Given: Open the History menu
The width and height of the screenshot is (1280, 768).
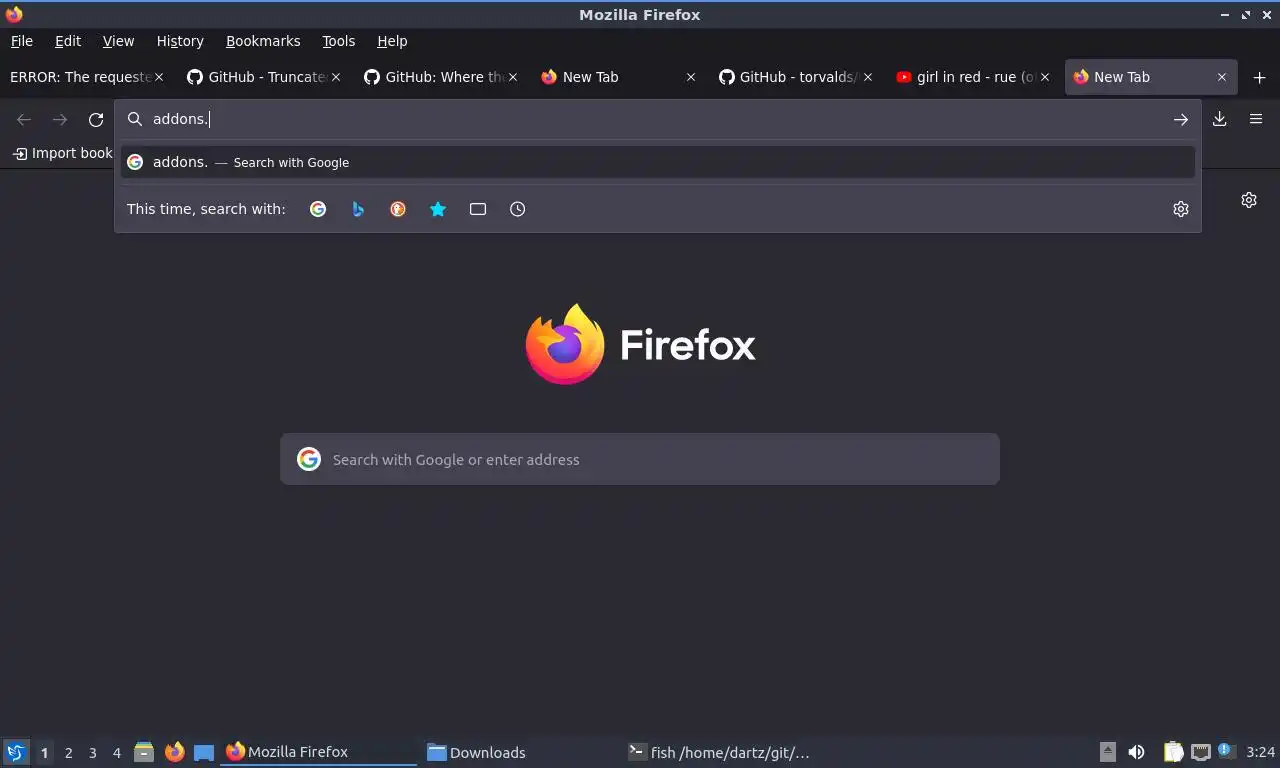Looking at the screenshot, I should [x=180, y=41].
